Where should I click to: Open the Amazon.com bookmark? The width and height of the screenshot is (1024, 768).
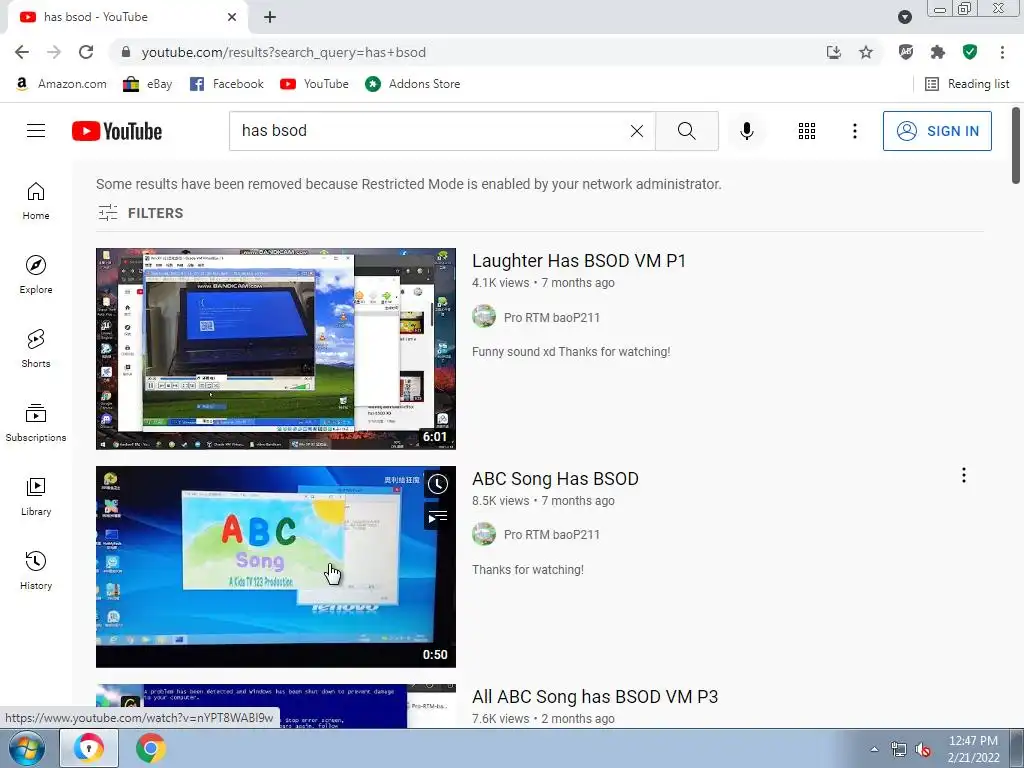pyautogui.click(x=61, y=84)
